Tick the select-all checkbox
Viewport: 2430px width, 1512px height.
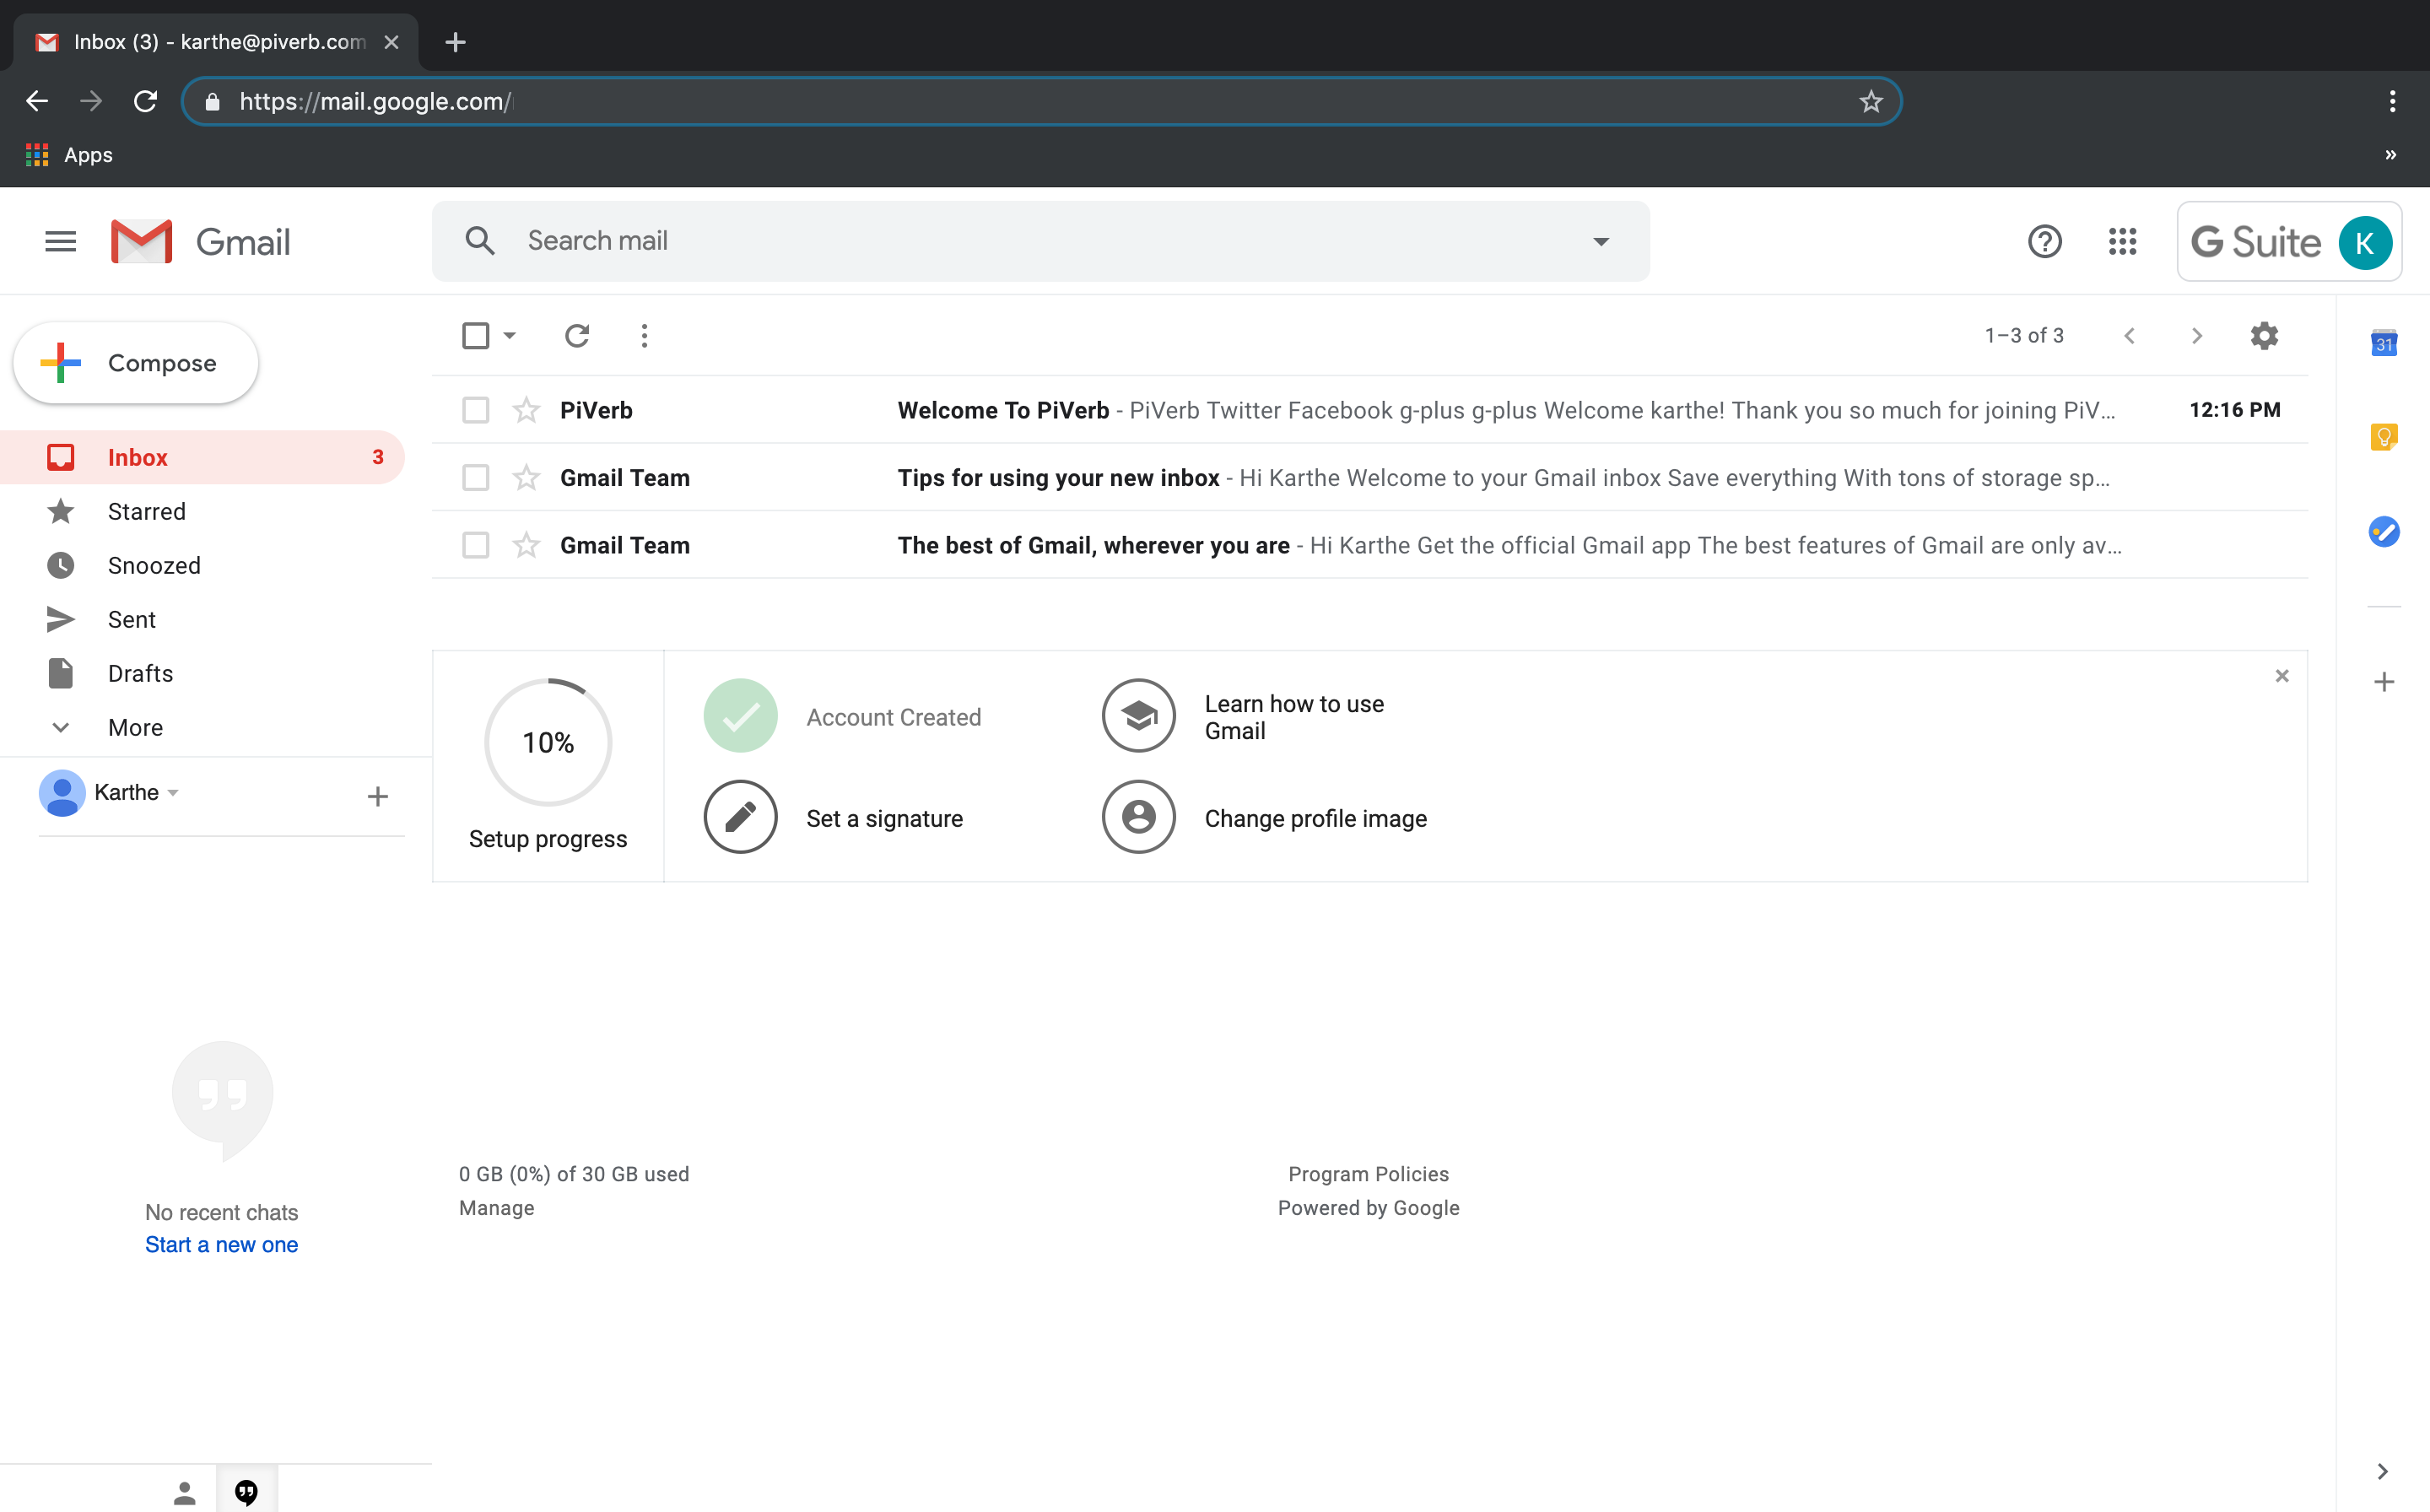click(x=476, y=336)
